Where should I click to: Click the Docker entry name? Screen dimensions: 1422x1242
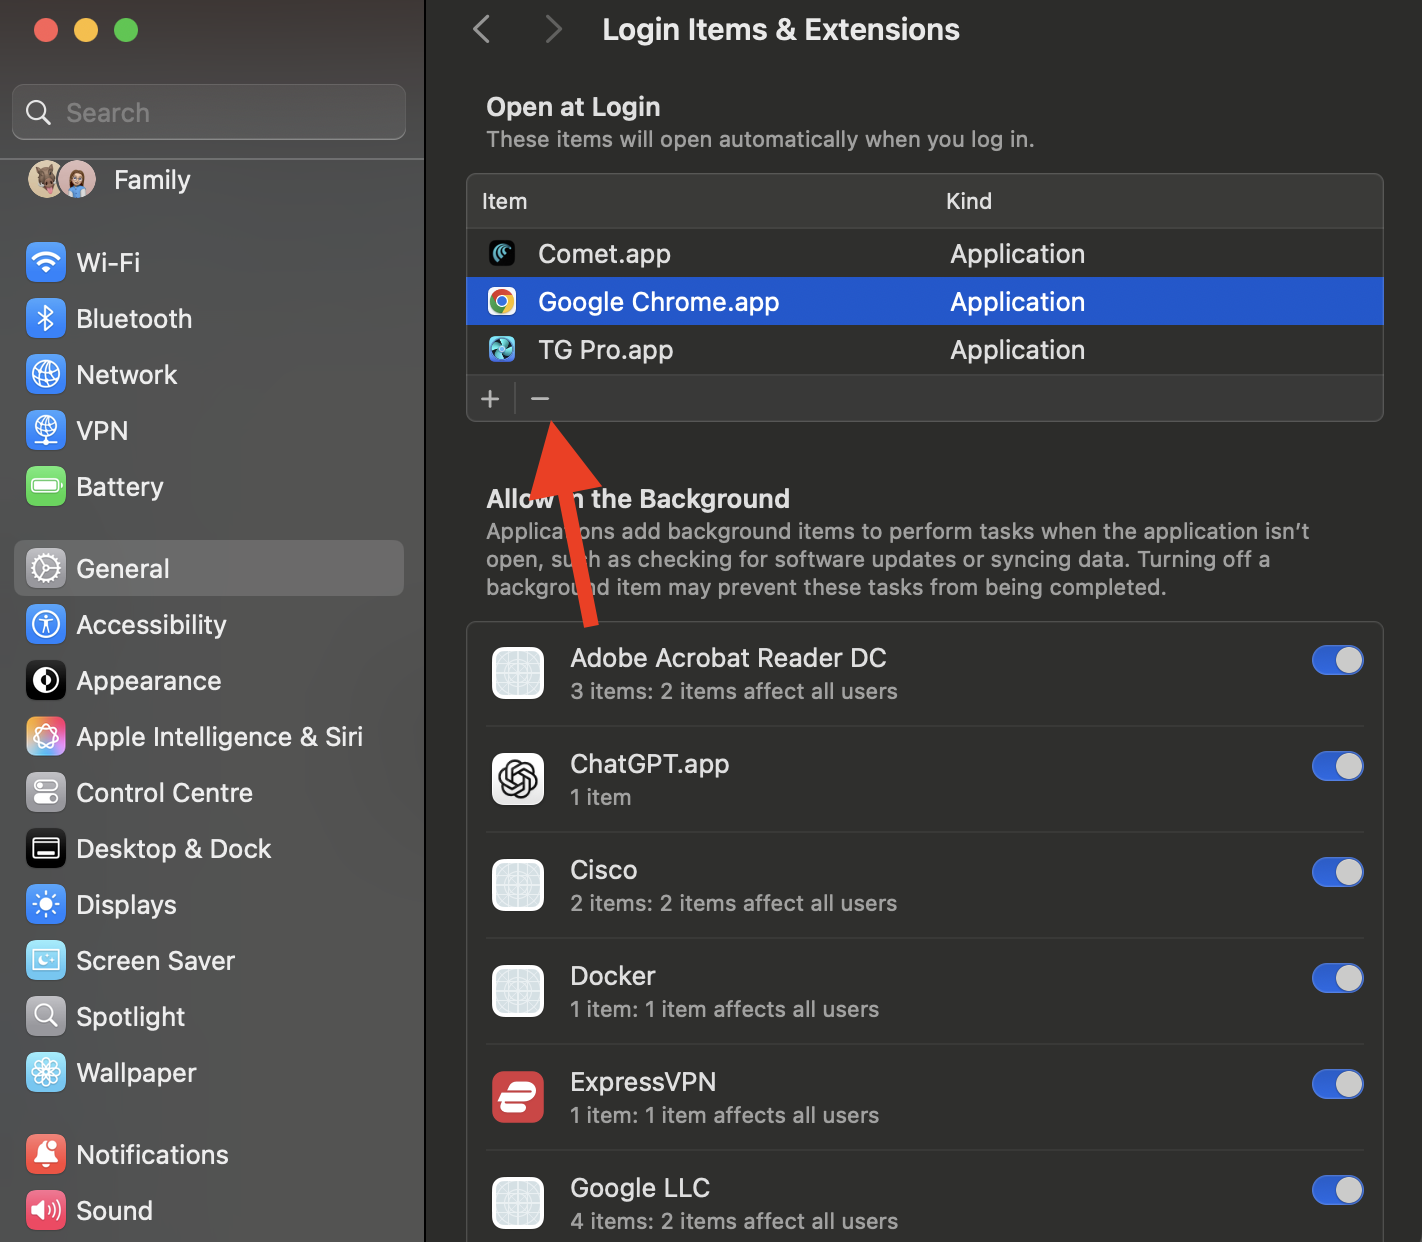pyautogui.click(x=612, y=976)
